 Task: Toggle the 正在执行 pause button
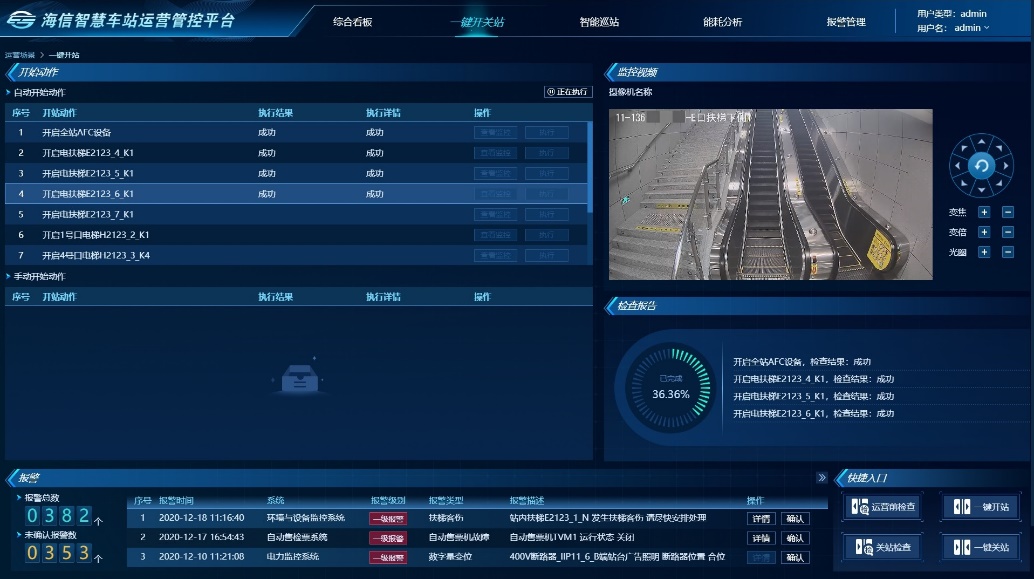click(568, 92)
